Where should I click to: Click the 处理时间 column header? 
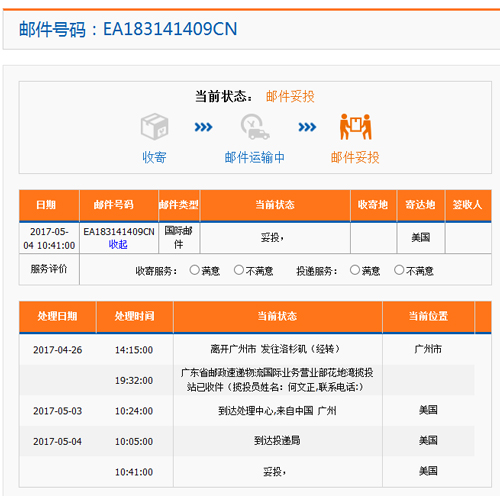click(x=135, y=316)
